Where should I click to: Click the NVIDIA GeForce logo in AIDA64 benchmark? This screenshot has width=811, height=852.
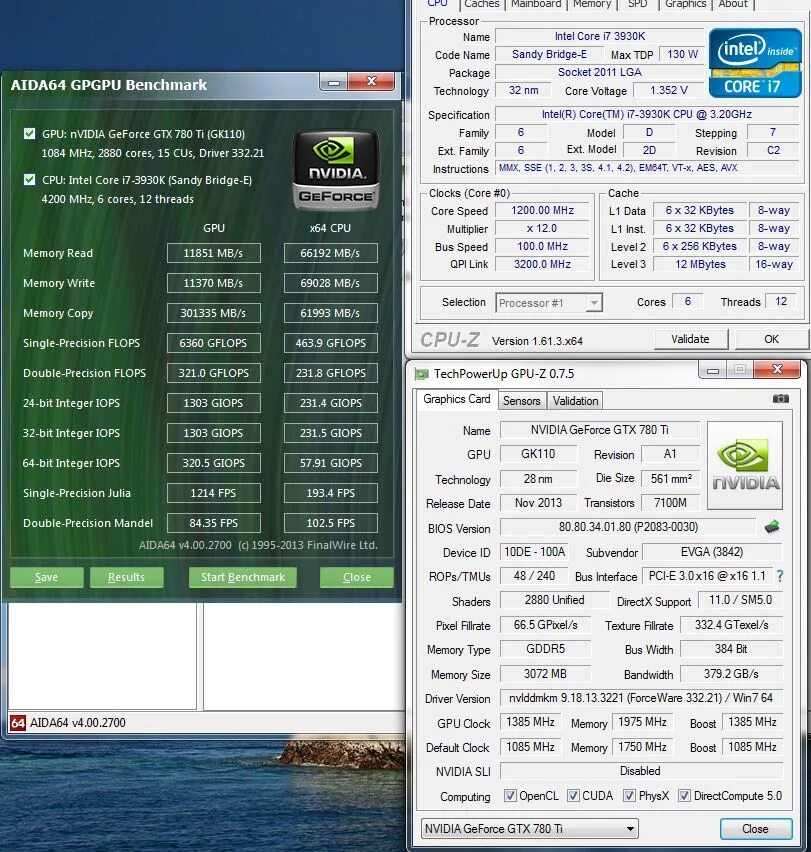(336, 171)
